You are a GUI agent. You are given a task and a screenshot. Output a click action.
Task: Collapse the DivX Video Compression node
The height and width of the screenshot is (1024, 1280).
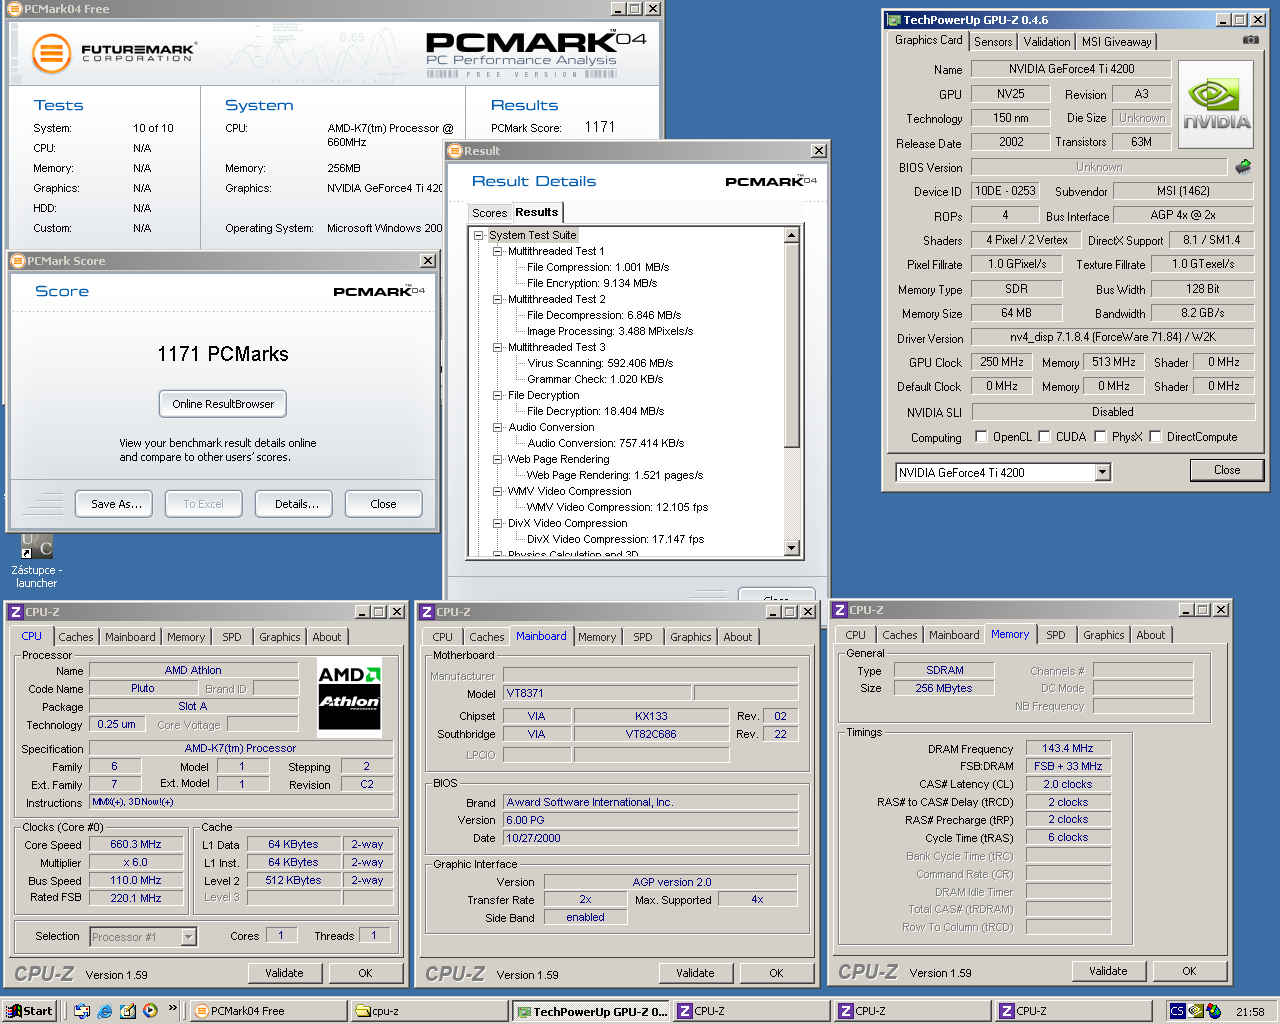coord(497,524)
